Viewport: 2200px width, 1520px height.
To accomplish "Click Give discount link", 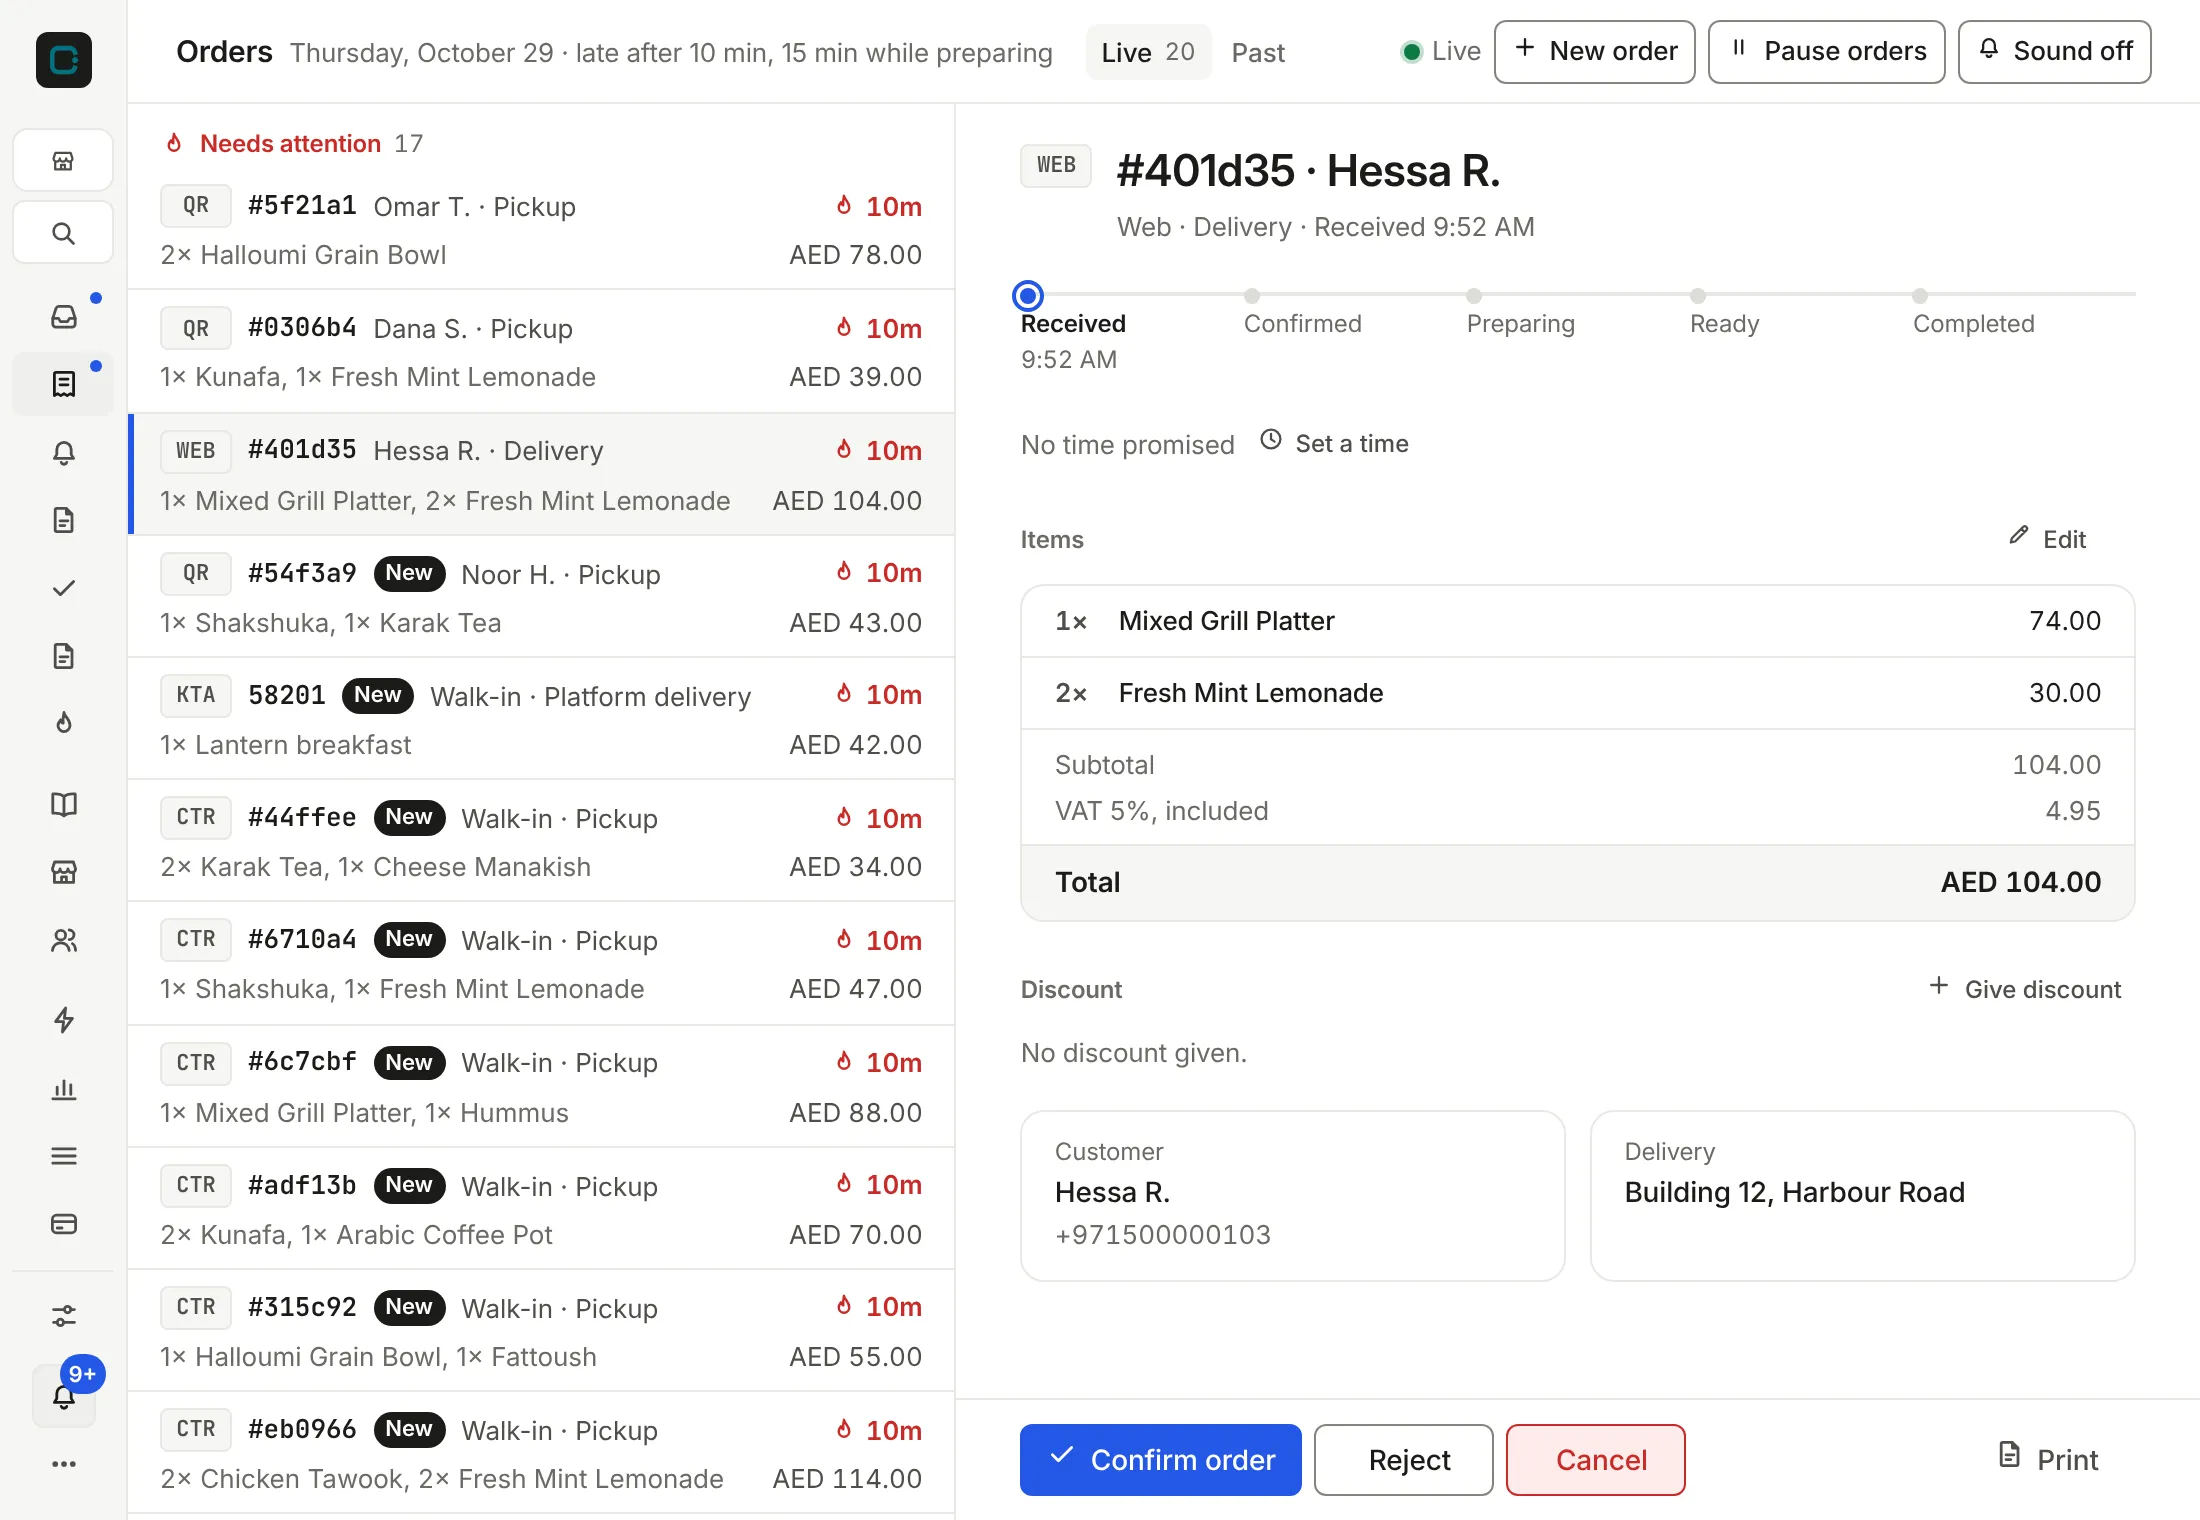I will coord(2025,989).
